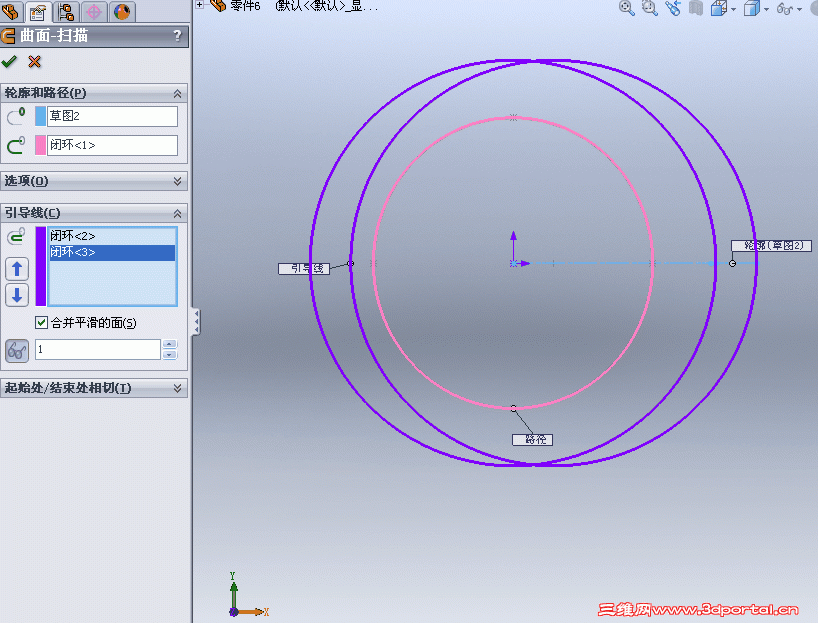Decrease the section number with the down spinner
Screen dimensions: 818x623
170,355
